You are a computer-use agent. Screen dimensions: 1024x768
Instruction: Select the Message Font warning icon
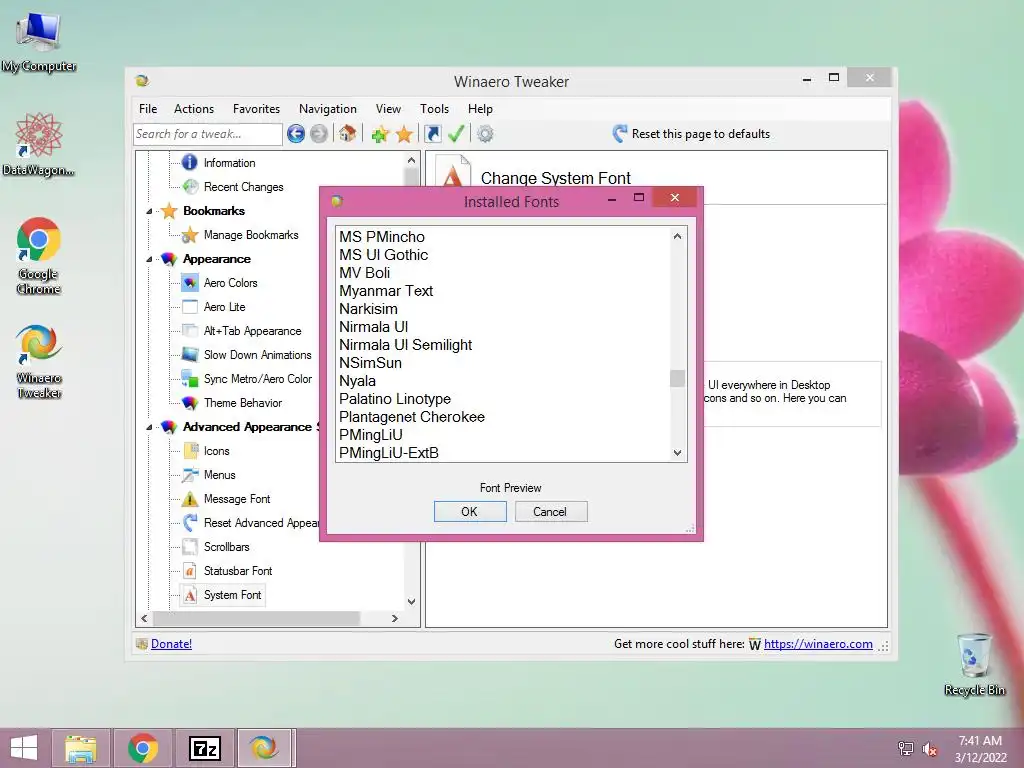pyautogui.click(x=189, y=499)
